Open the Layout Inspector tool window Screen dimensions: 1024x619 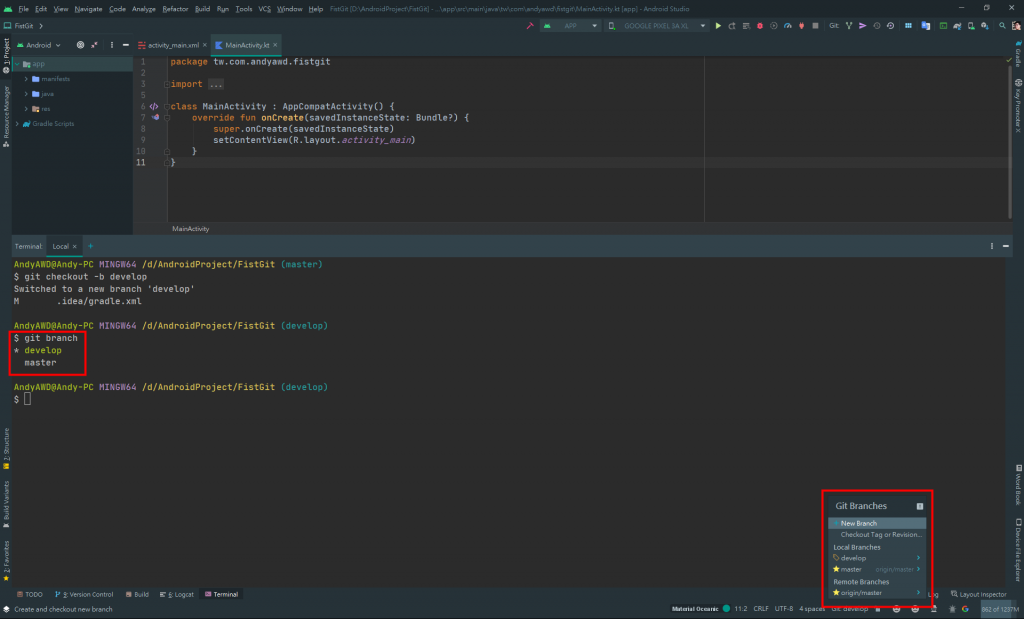coord(978,595)
